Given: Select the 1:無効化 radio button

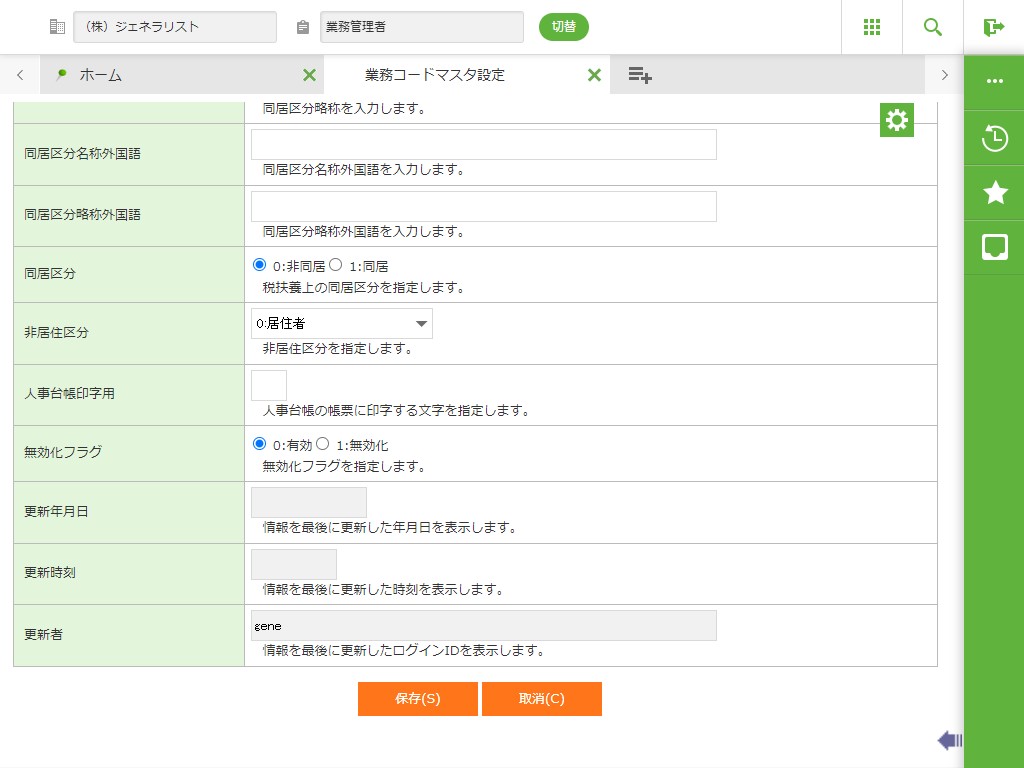Looking at the screenshot, I should click(323, 444).
